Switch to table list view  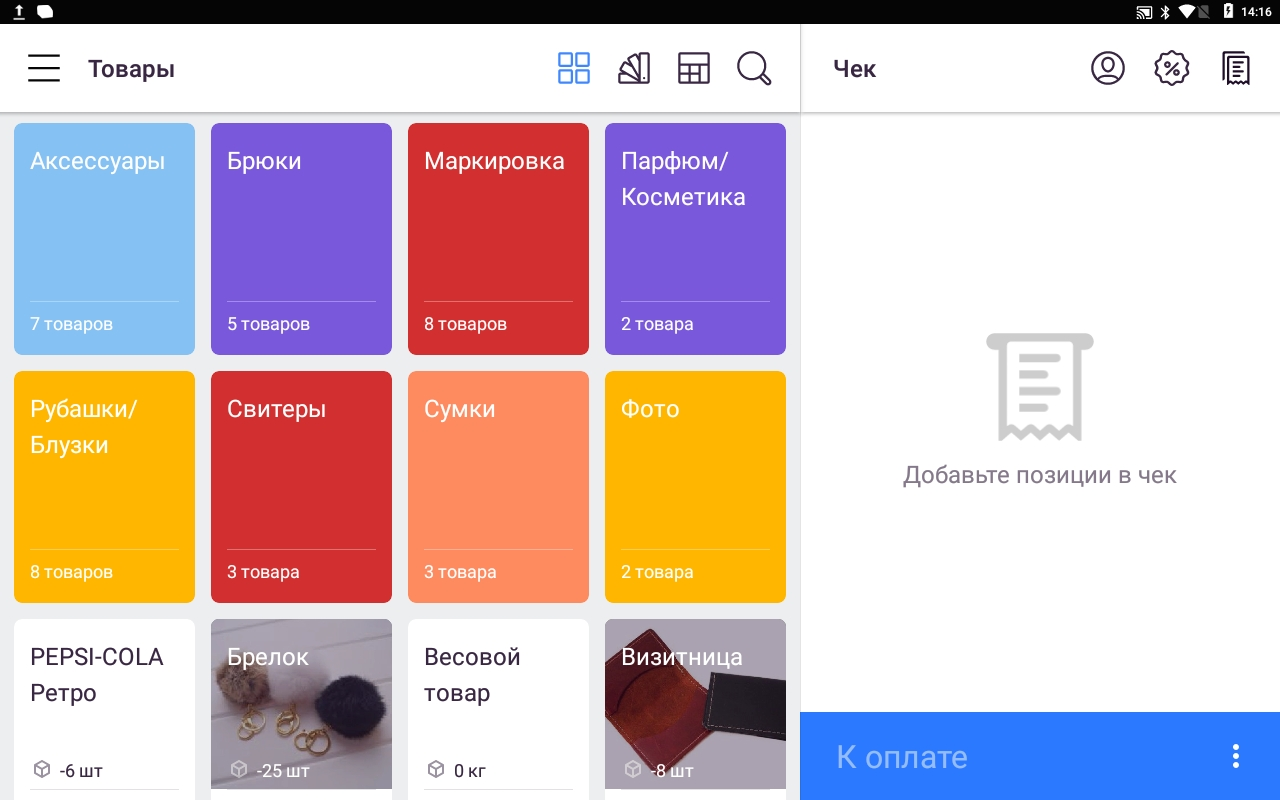pyautogui.click(x=693, y=69)
